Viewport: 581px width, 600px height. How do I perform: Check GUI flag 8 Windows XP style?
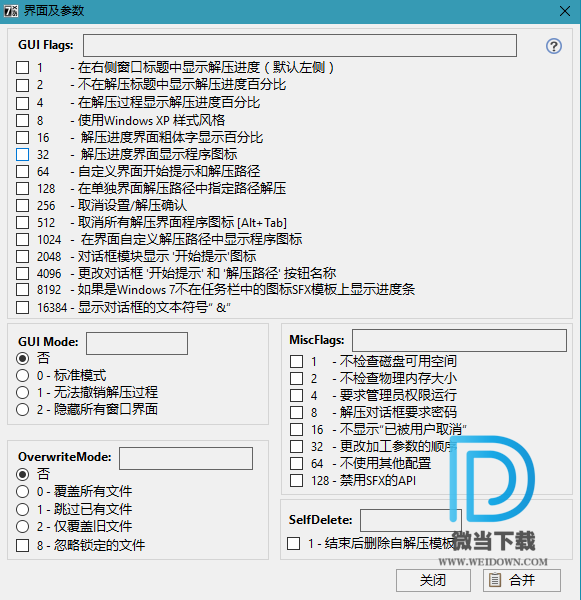(x=23, y=121)
